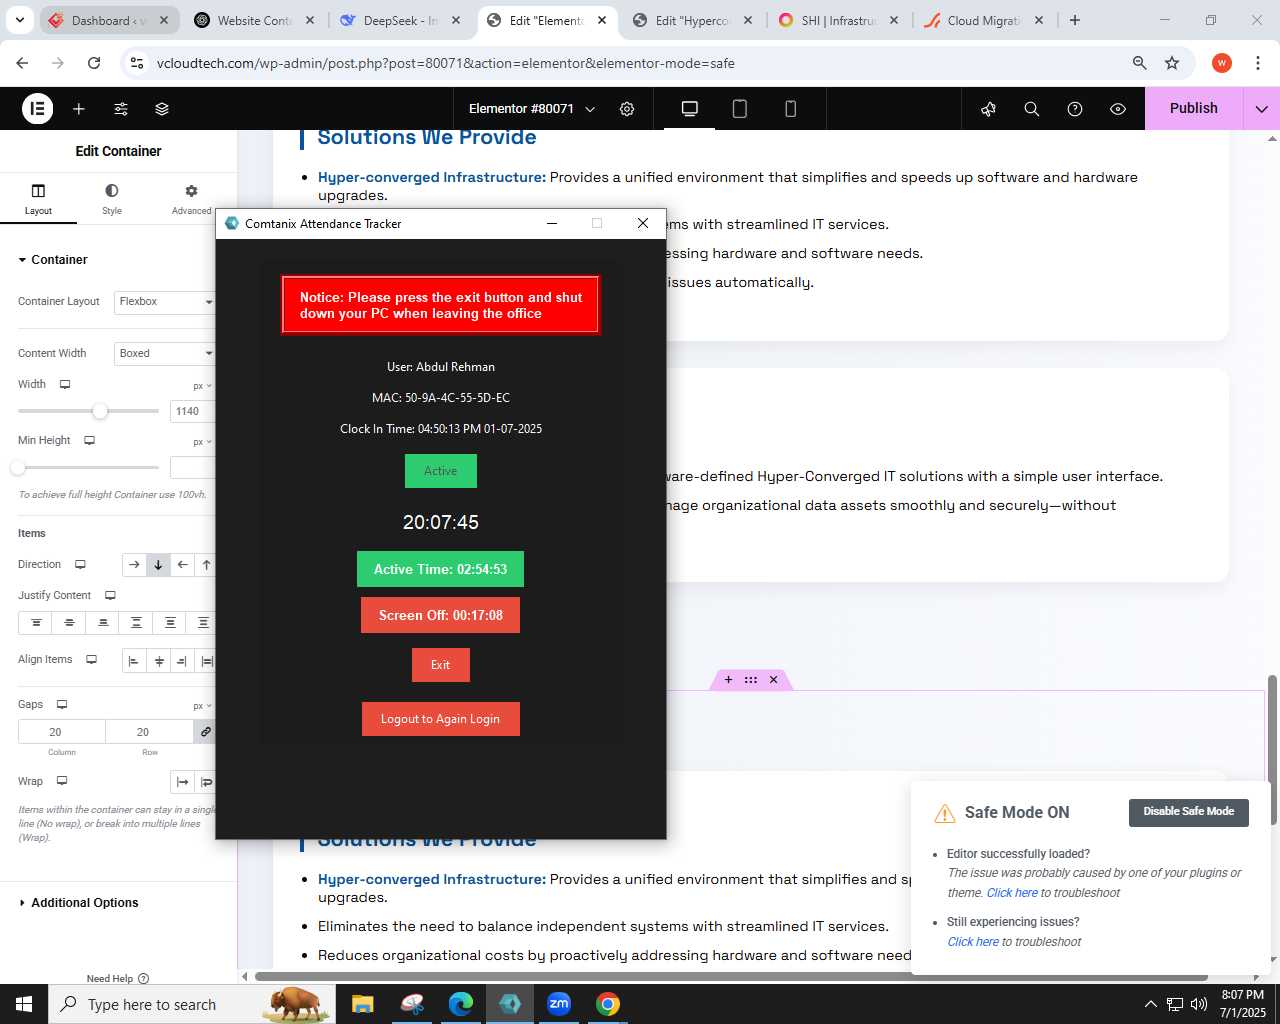Open the Structure layers icon

tap(162, 109)
